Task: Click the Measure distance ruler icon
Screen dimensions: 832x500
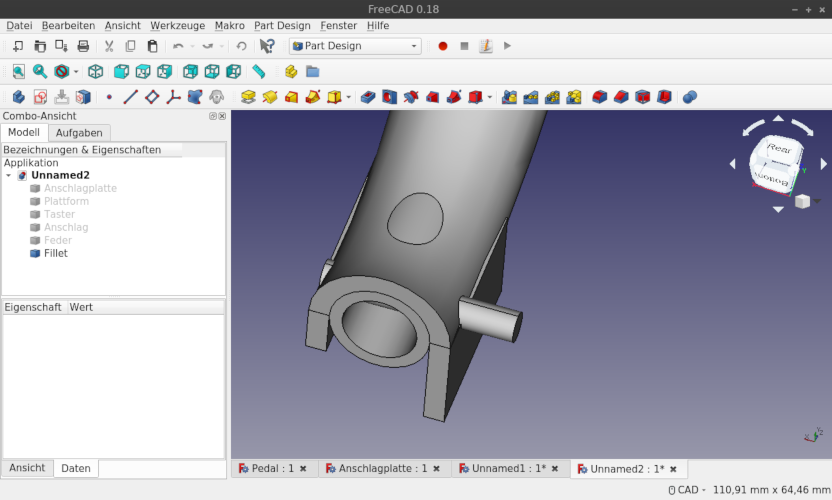Action: coord(259,72)
